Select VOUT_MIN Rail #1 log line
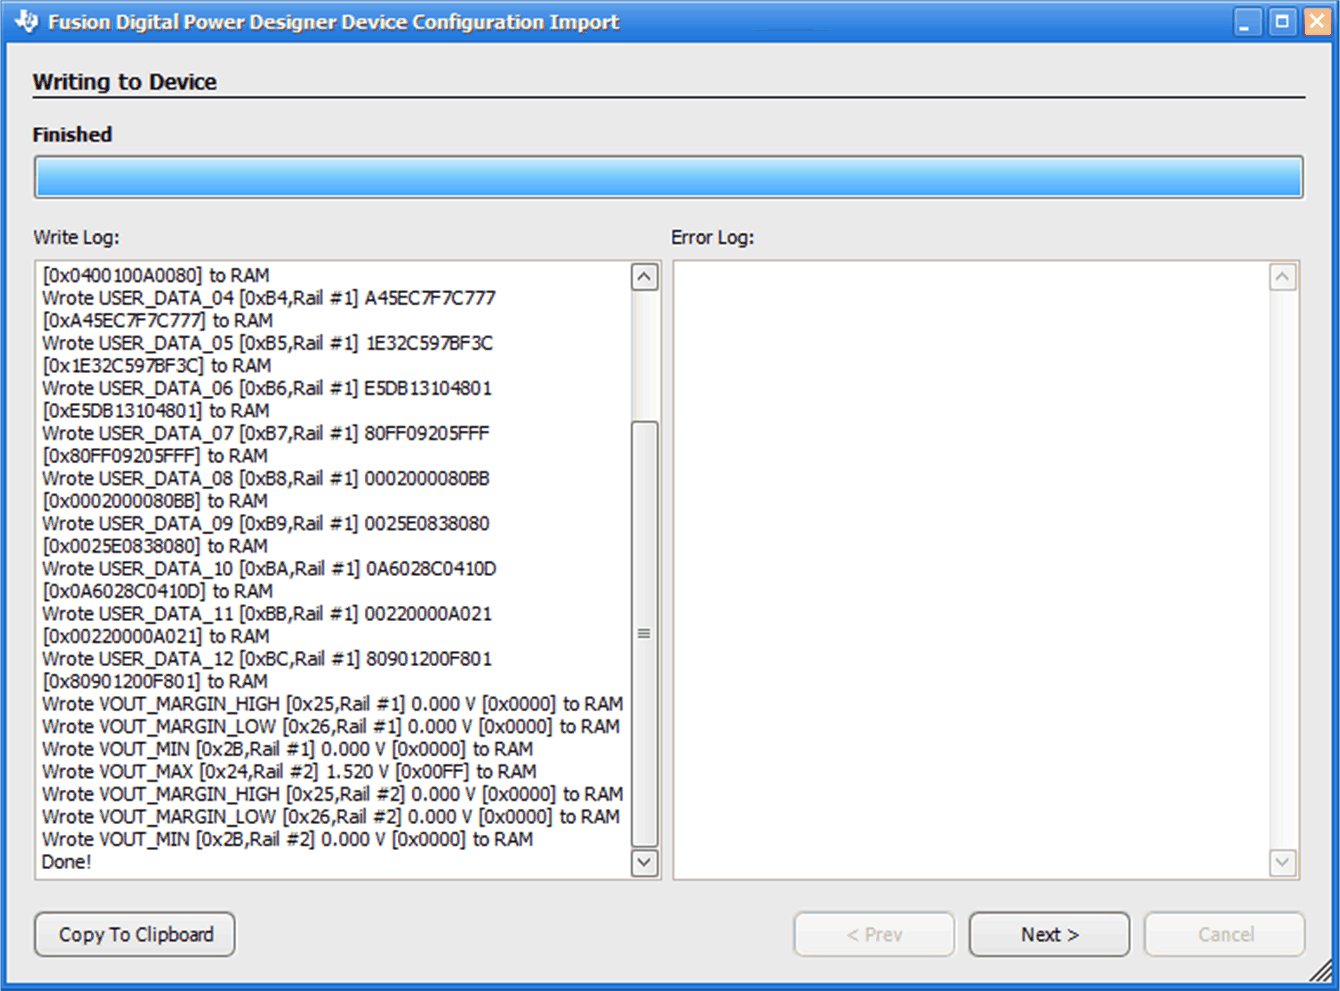1340x991 pixels. click(287, 749)
